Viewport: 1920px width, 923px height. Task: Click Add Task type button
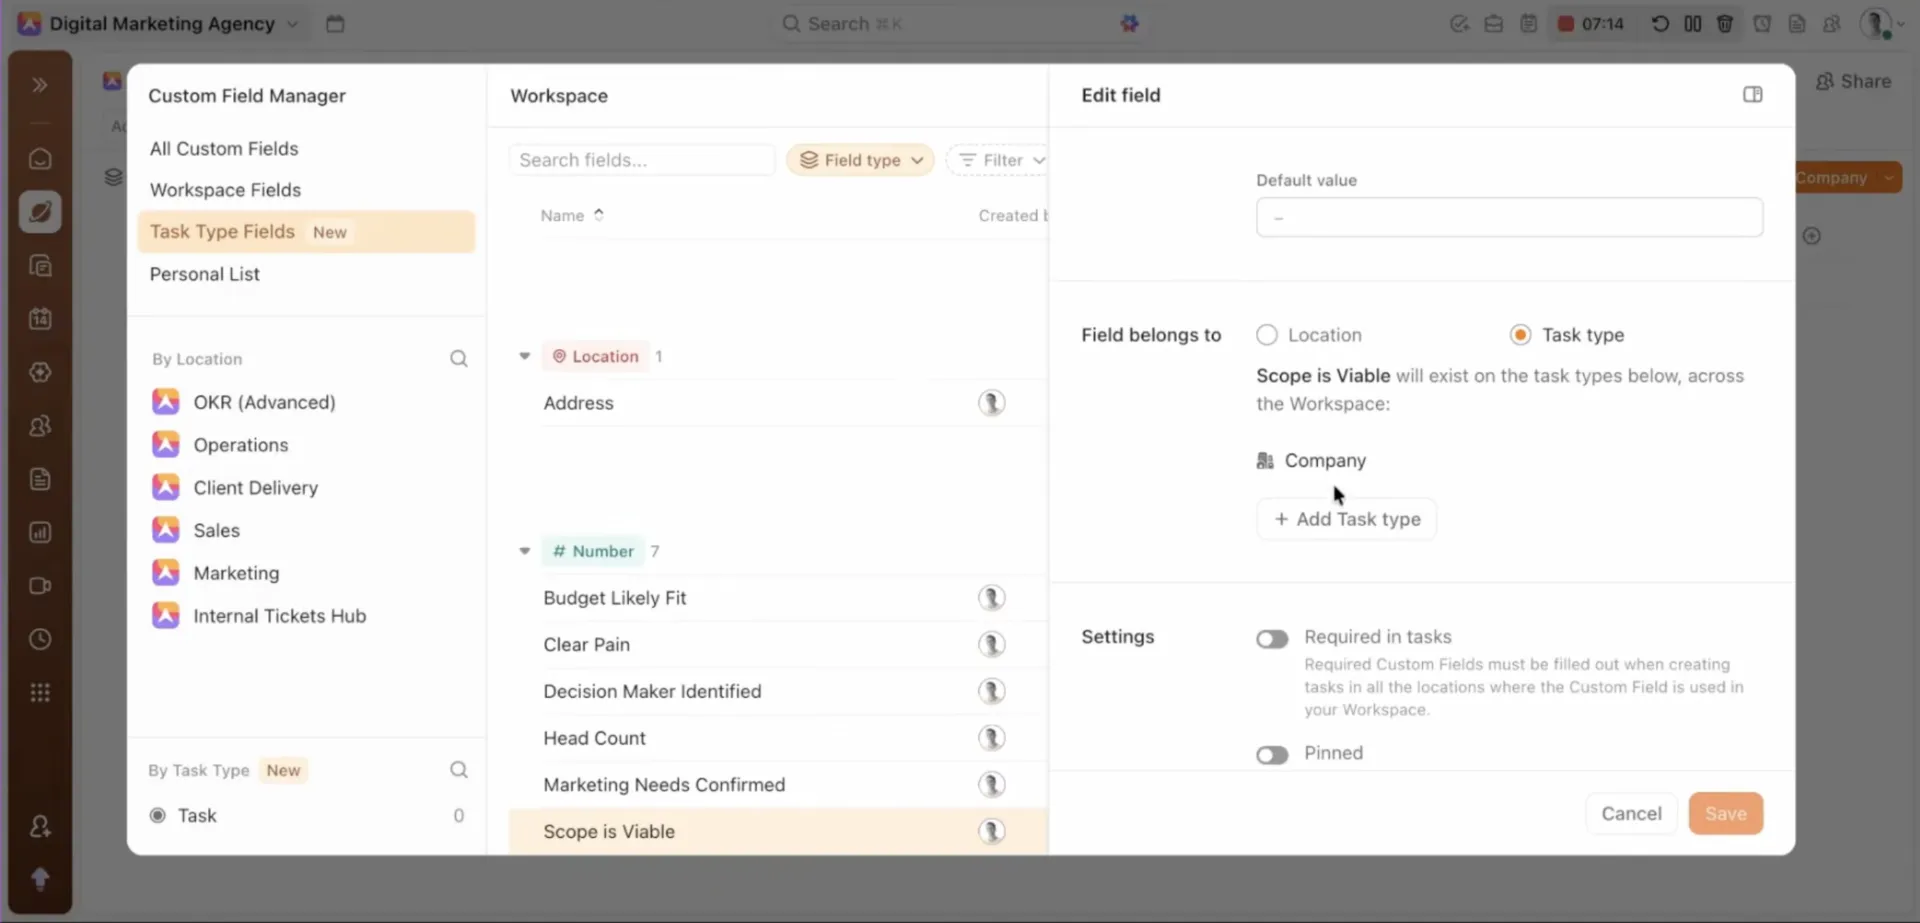tap(1347, 519)
